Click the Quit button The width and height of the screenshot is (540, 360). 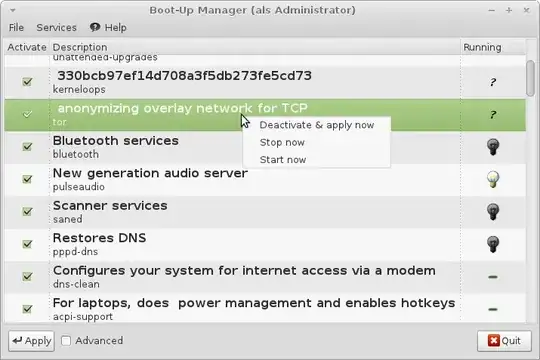(x=504, y=341)
